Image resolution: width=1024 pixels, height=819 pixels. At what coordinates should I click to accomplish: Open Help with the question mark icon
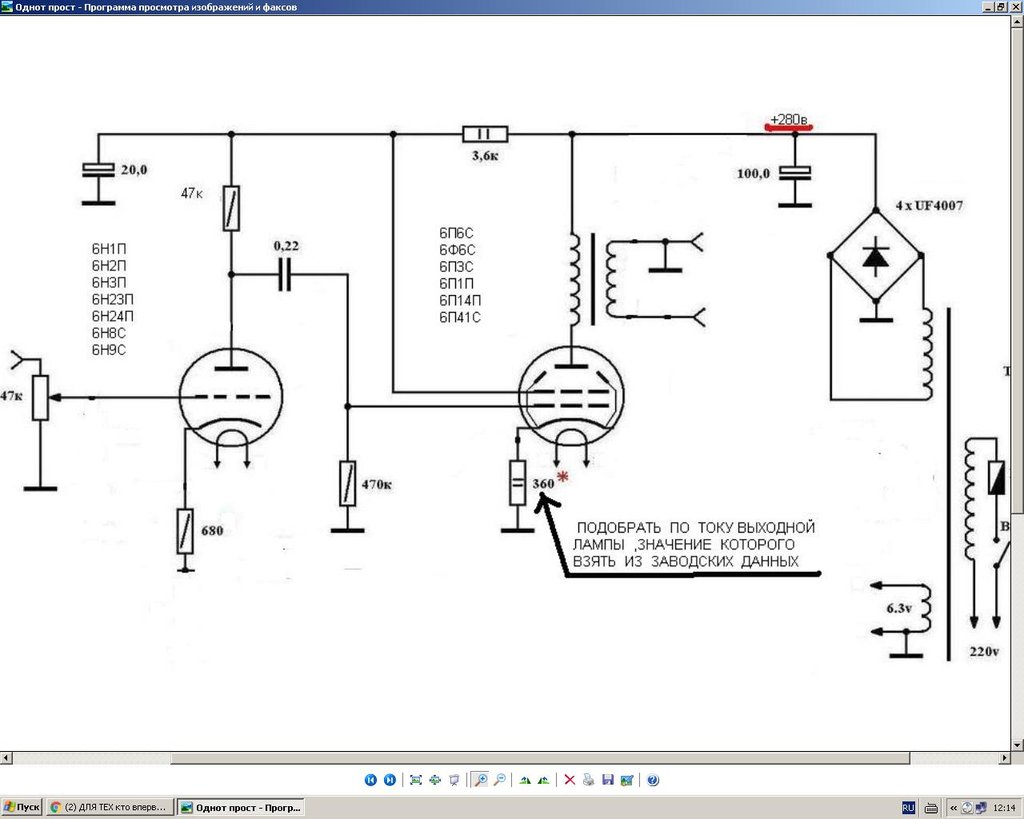point(652,780)
